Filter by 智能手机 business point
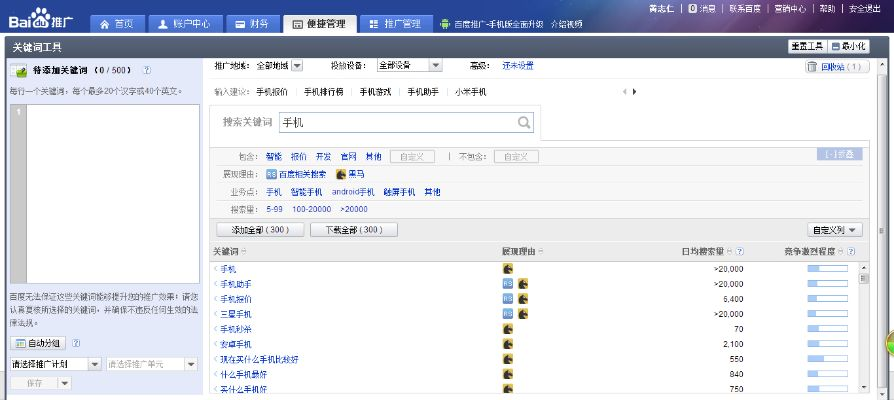 tap(306, 192)
